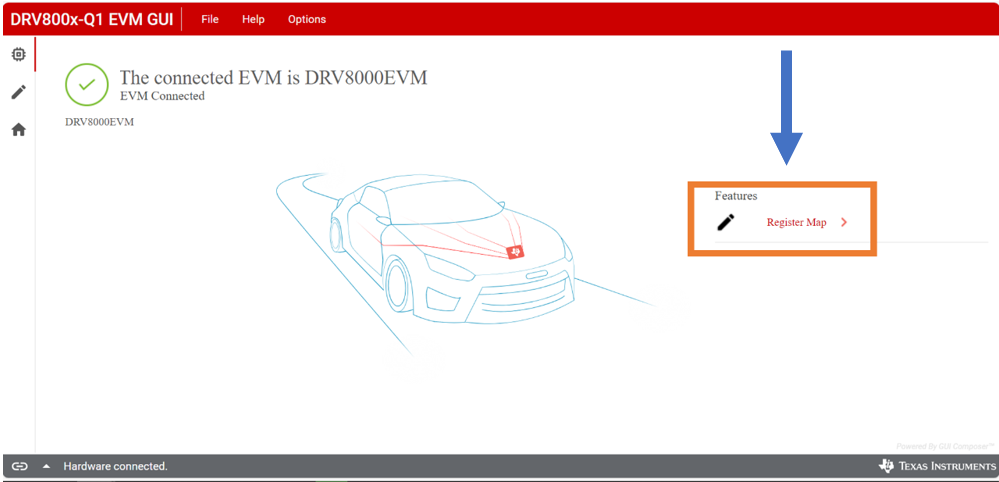Select the pencil Register Map sidebar icon
999x482 pixels.
click(18, 92)
